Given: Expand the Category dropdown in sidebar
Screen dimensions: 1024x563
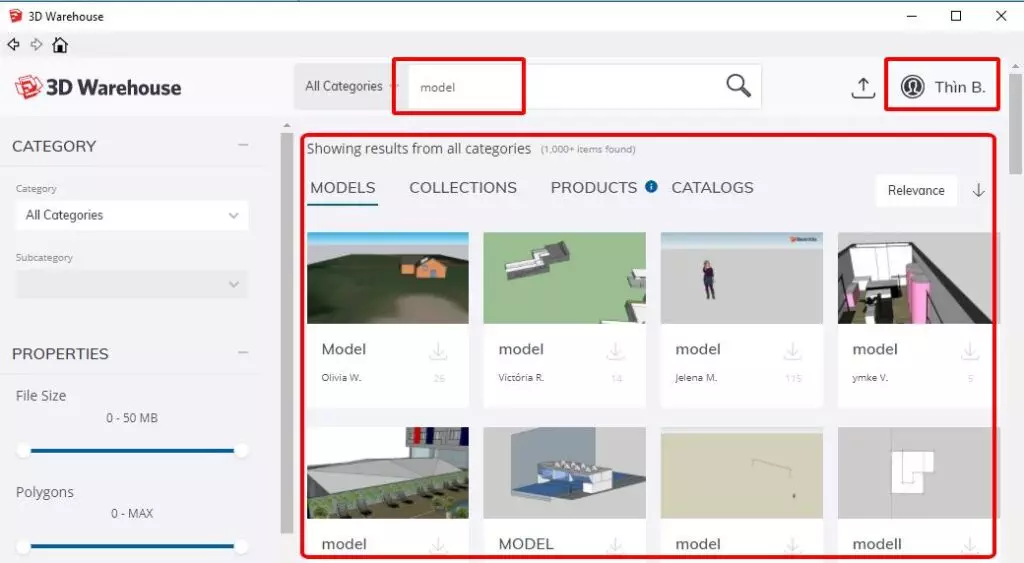Looking at the screenshot, I should (131, 215).
